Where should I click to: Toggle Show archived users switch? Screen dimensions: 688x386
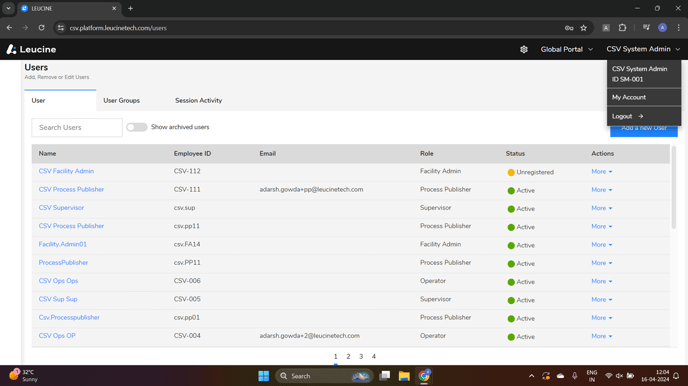coord(136,127)
